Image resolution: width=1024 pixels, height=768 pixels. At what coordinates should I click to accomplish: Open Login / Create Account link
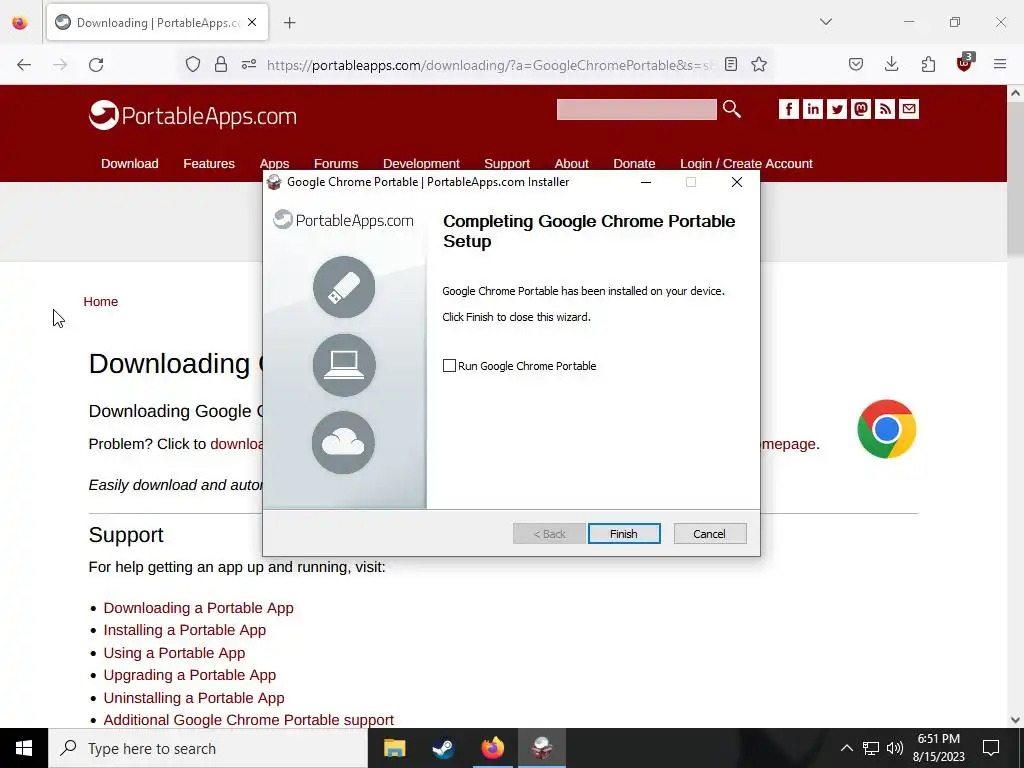[x=746, y=163]
